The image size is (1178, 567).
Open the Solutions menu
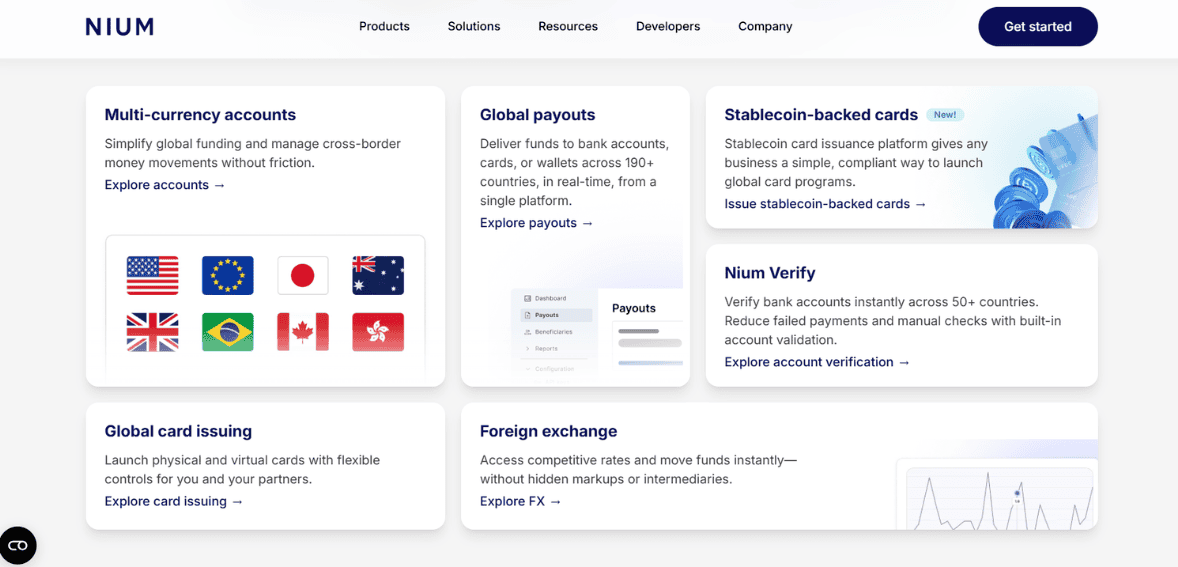point(474,26)
